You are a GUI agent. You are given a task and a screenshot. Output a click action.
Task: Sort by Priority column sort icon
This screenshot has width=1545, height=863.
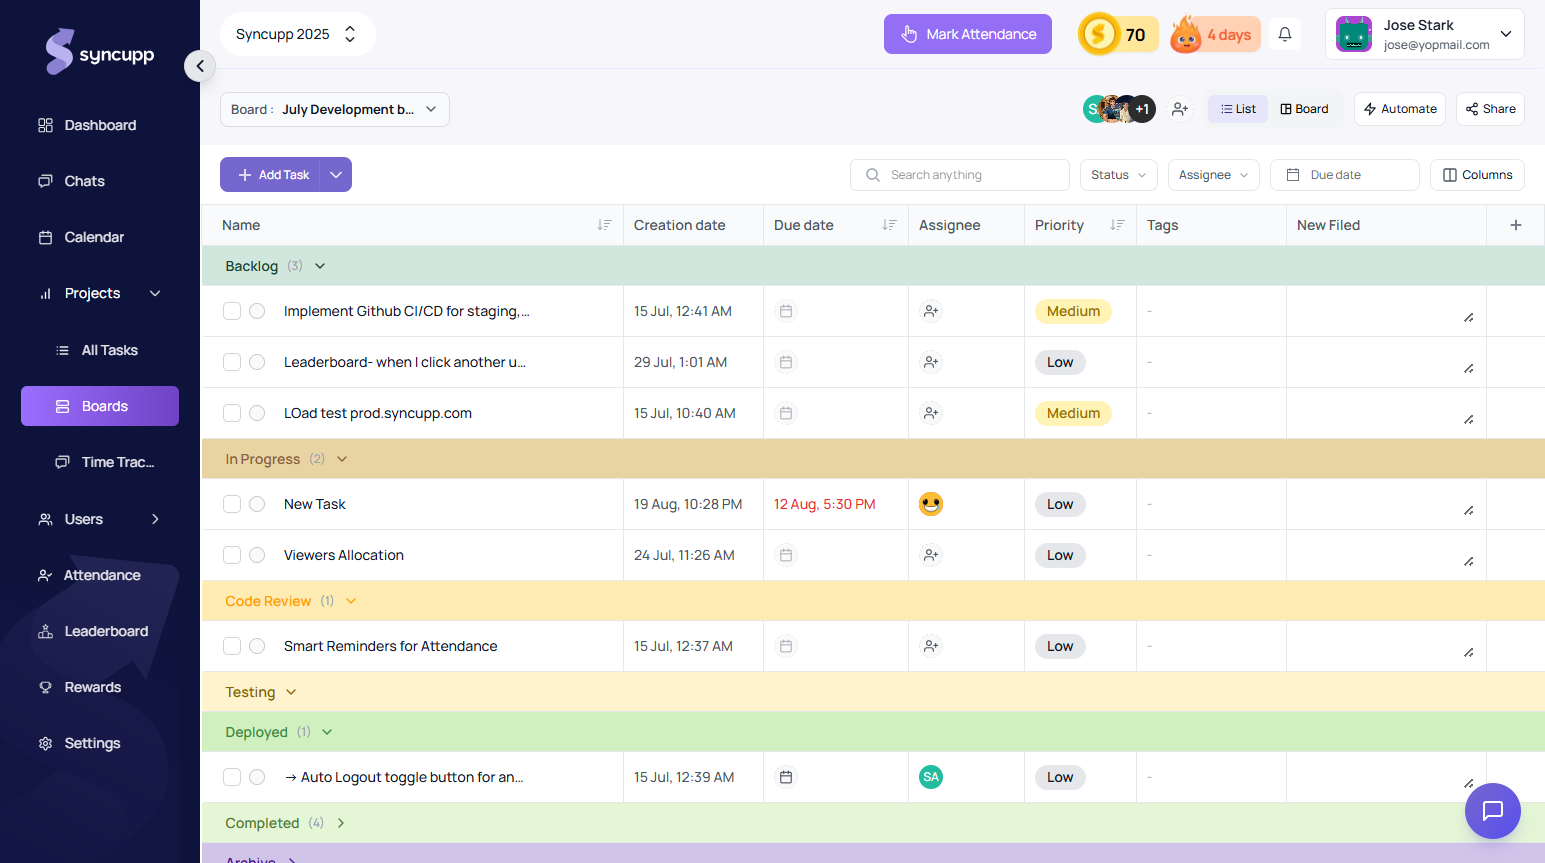click(1117, 225)
